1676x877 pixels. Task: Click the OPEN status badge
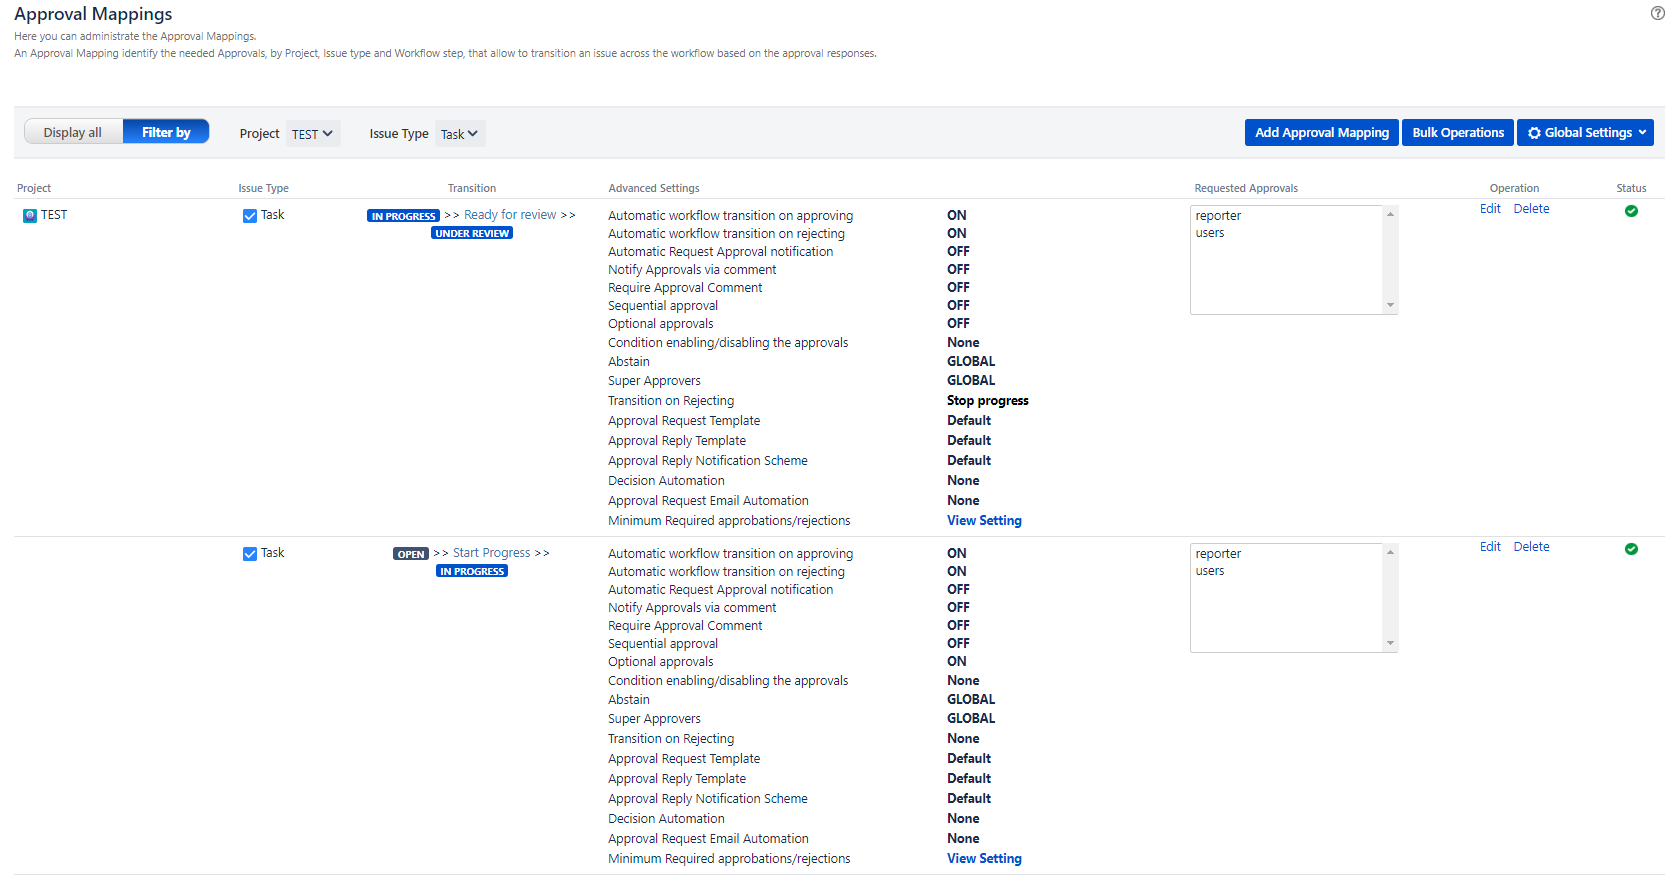[410, 554]
